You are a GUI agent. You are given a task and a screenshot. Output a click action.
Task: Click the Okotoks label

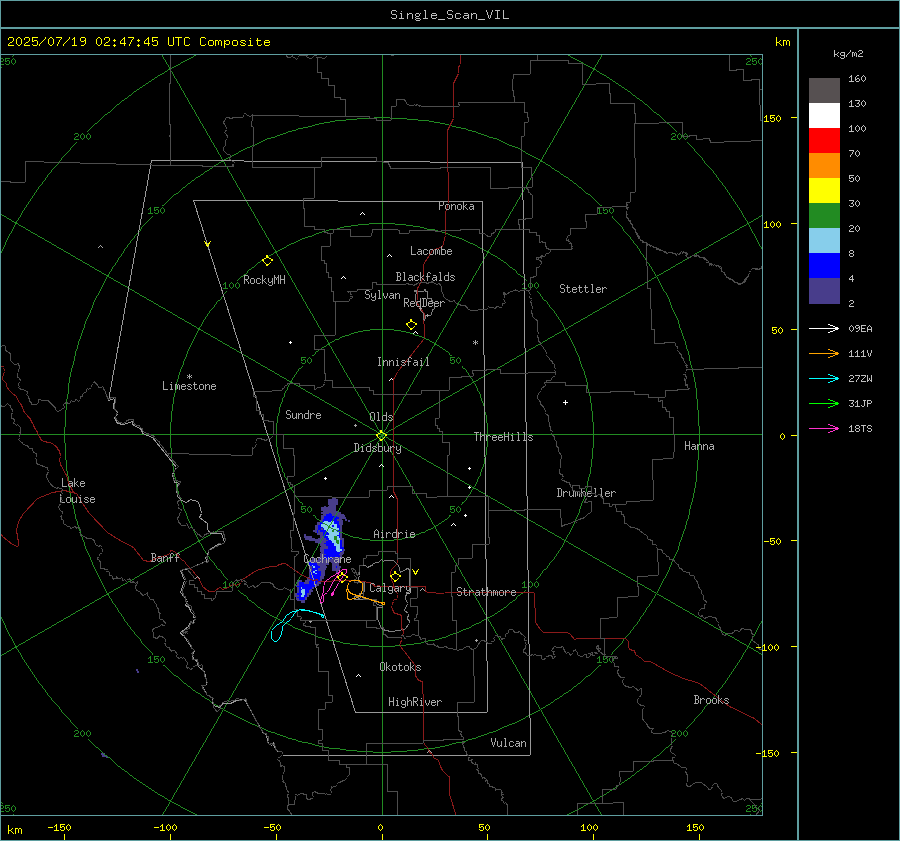pos(400,667)
